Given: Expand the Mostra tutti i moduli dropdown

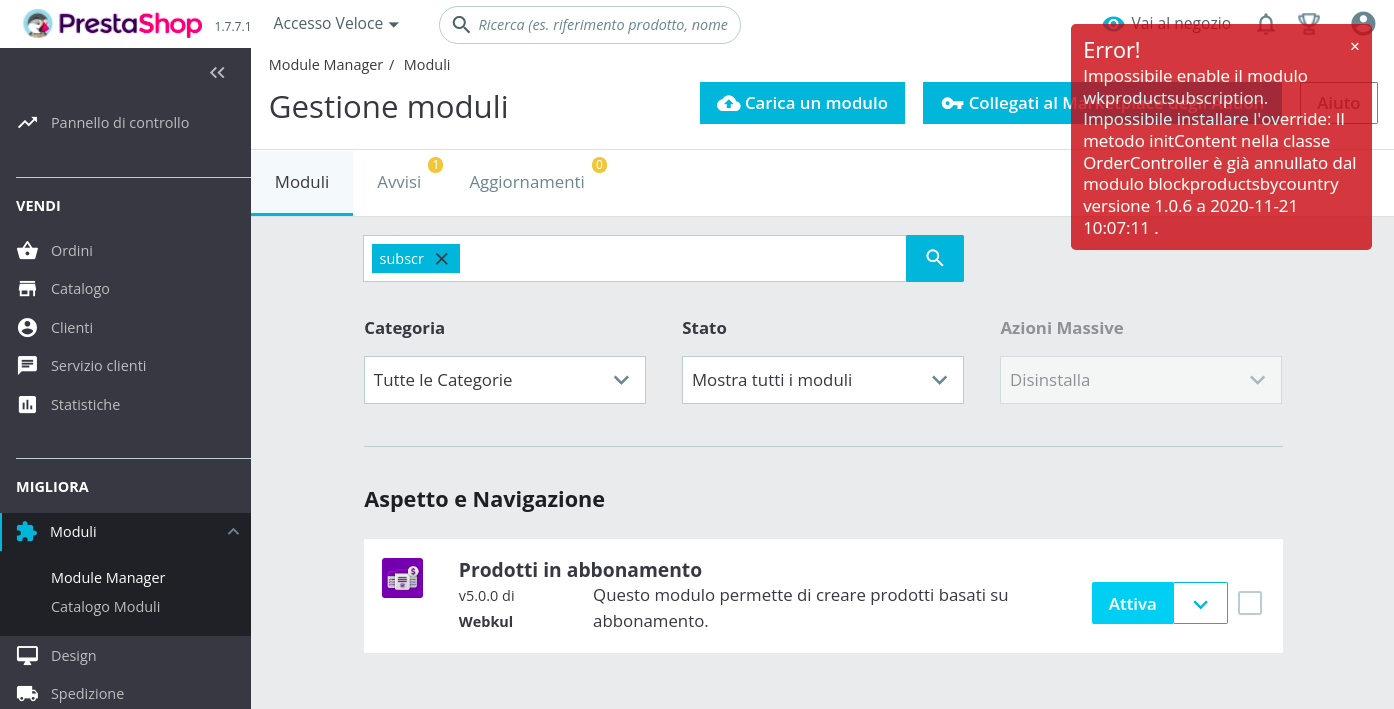Looking at the screenshot, I should click(822, 380).
